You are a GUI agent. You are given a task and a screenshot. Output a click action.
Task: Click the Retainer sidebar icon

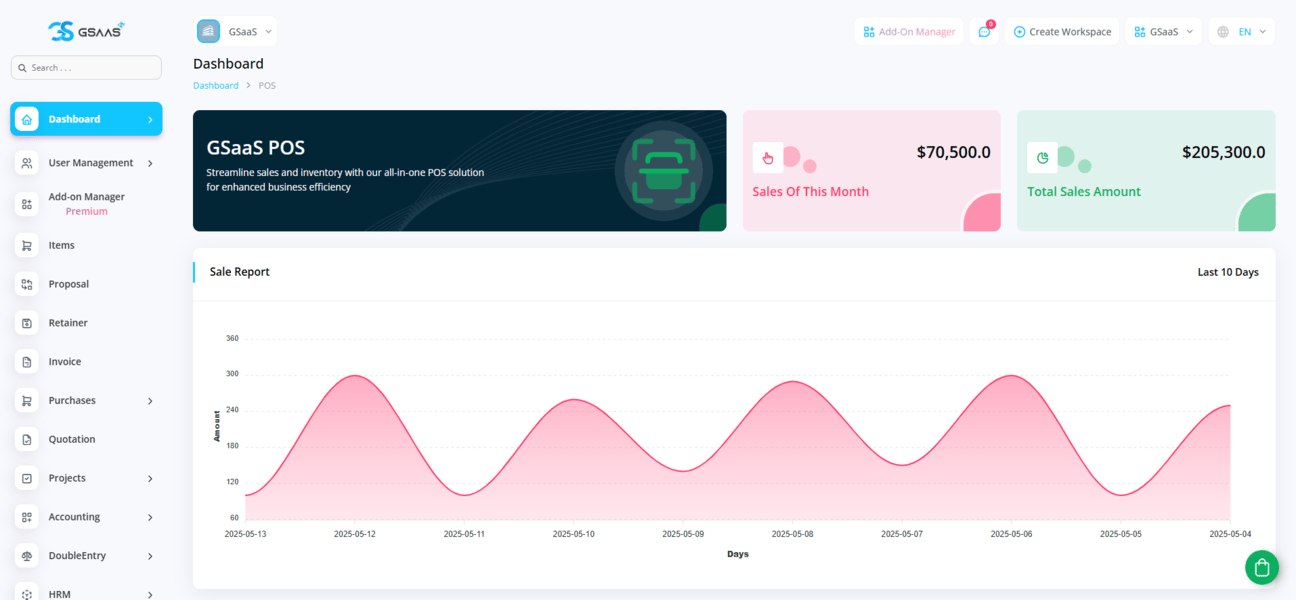tap(27, 323)
